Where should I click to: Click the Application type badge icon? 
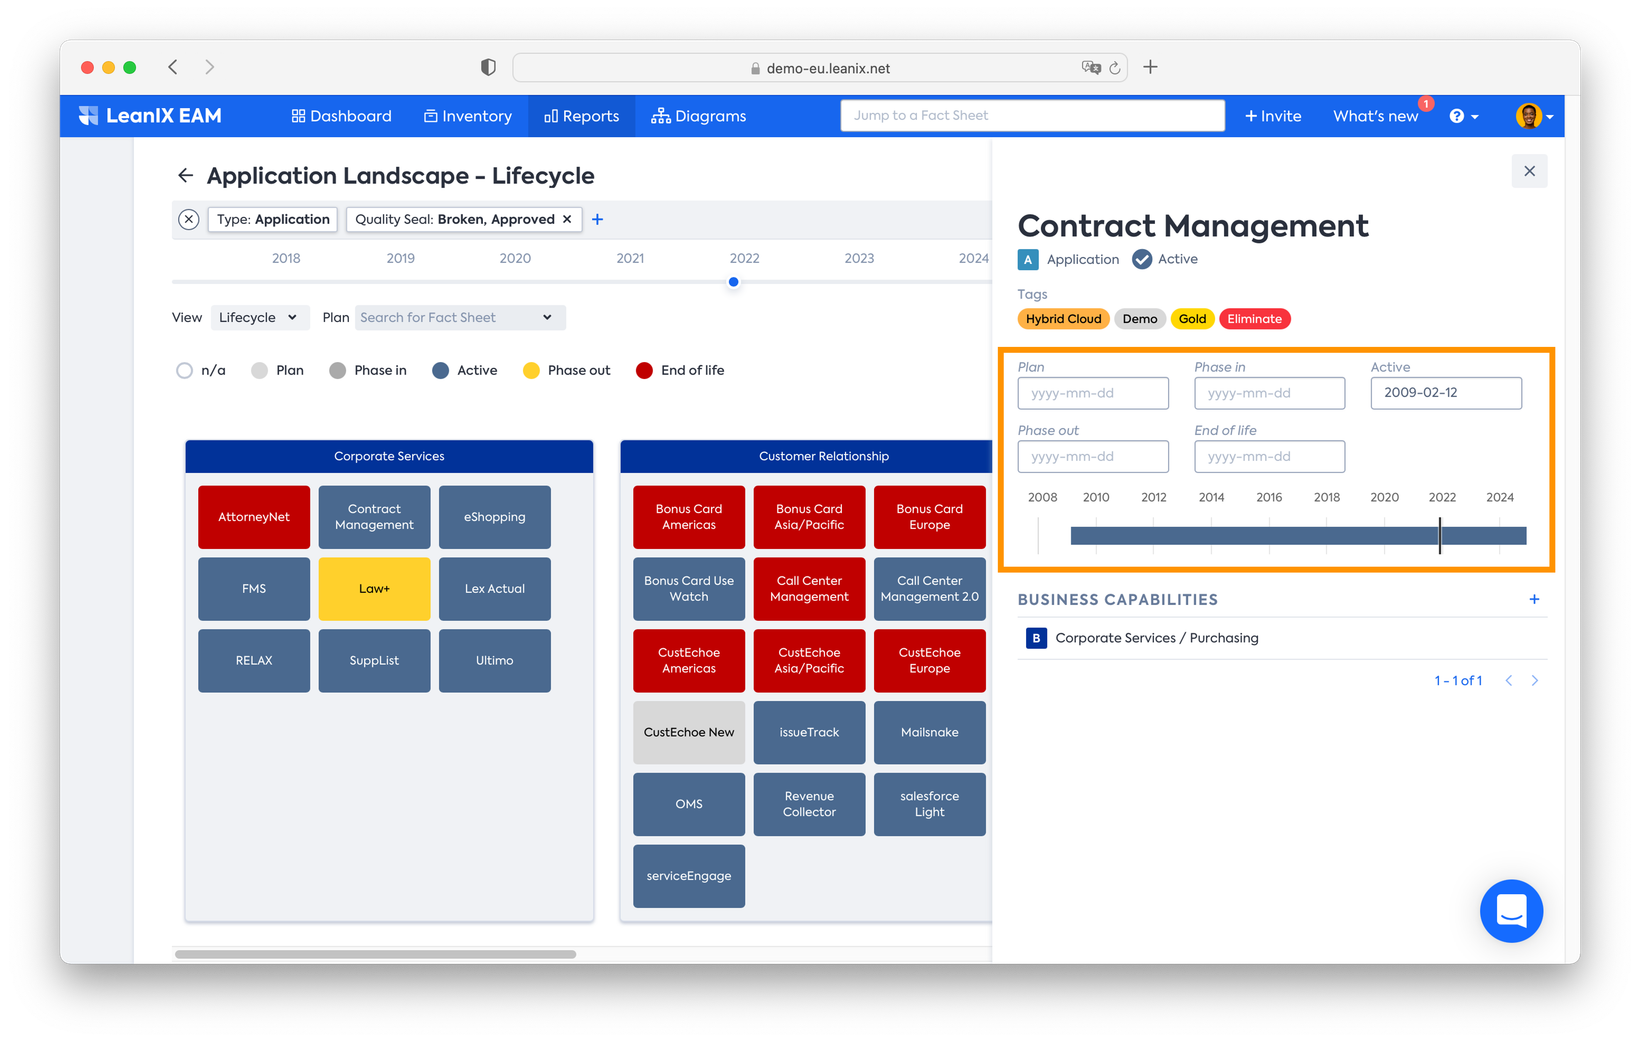[1028, 259]
